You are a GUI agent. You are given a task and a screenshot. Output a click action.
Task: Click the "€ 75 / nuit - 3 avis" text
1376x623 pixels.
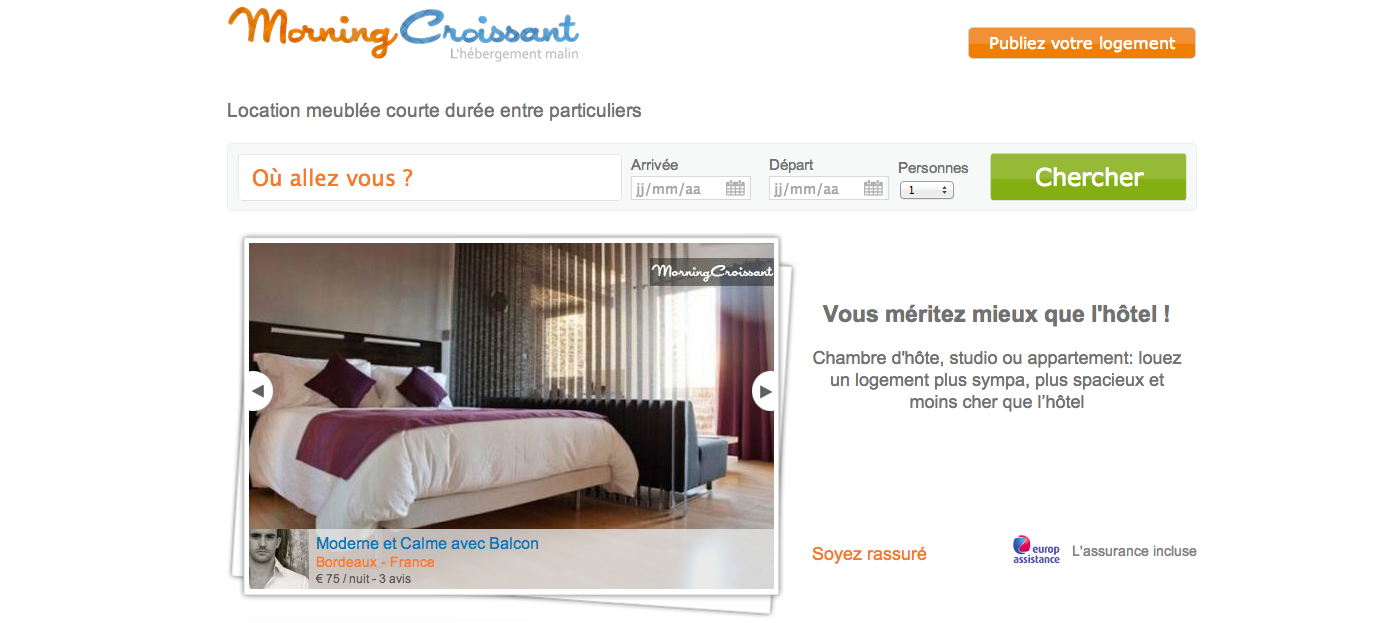pos(363,578)
